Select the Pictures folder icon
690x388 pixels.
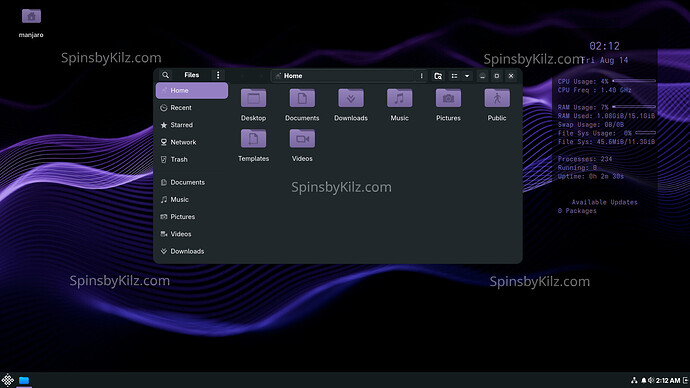(448, 98)
